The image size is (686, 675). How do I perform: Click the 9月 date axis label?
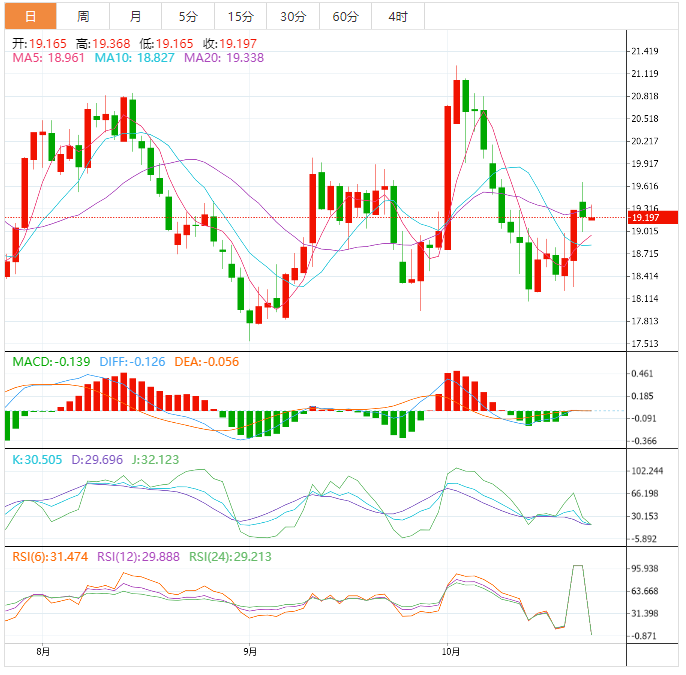250,652
